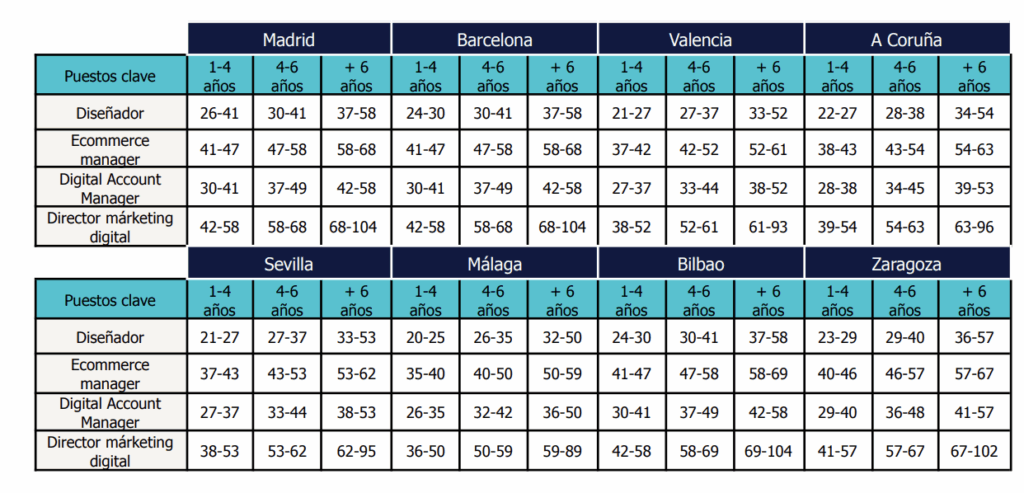Click 'Puestos clave' header in Sevilla table
The height and width of the screenshot is (493, 1024).
(110, 300)
